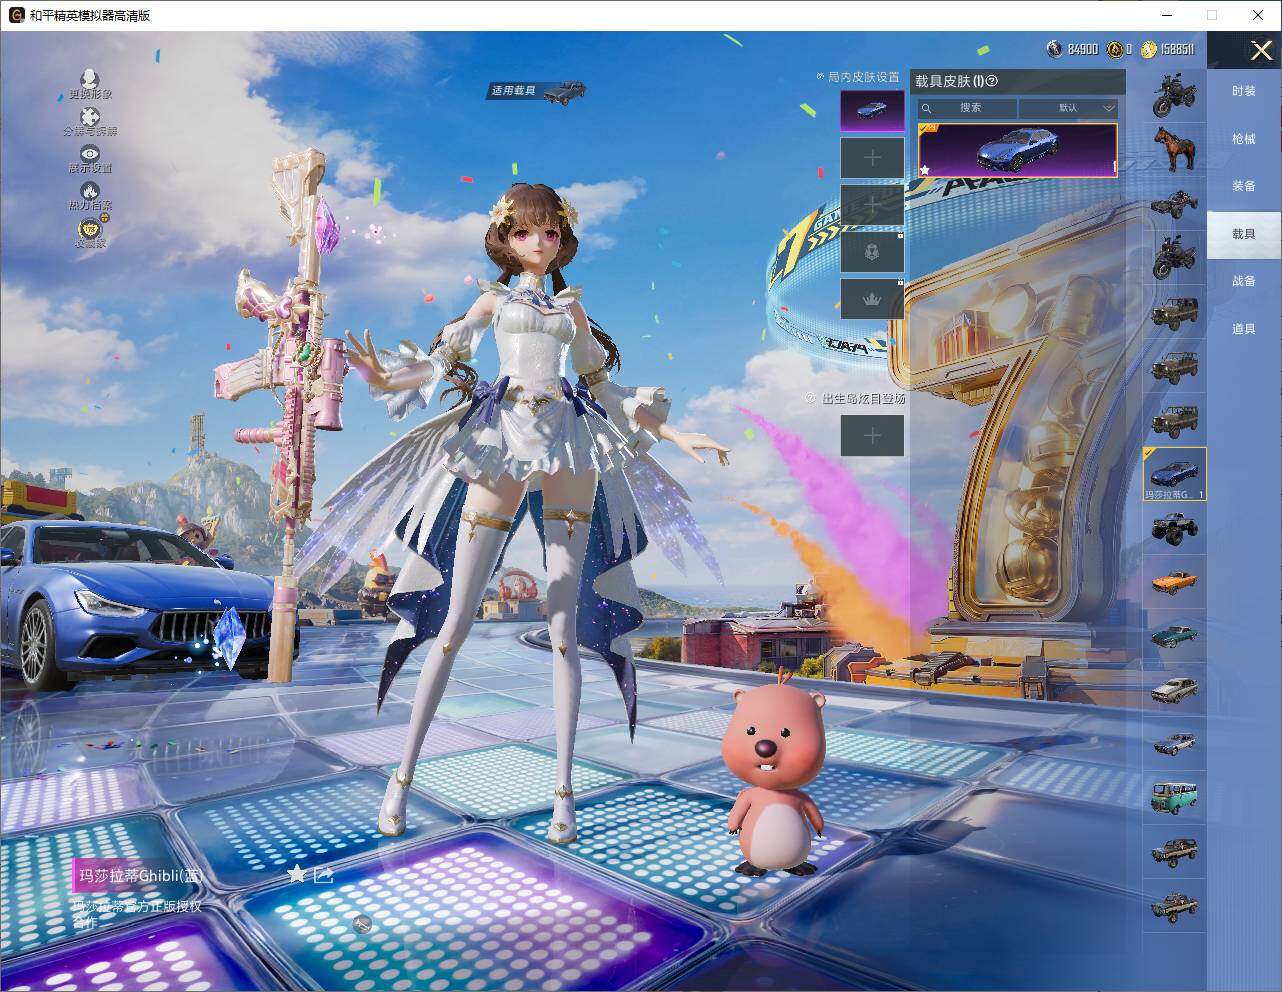This screenshot has width=1282, height=992.
Task: Go to the 战备 tab
Action: pyautogui.click(x=1244, y=281)
